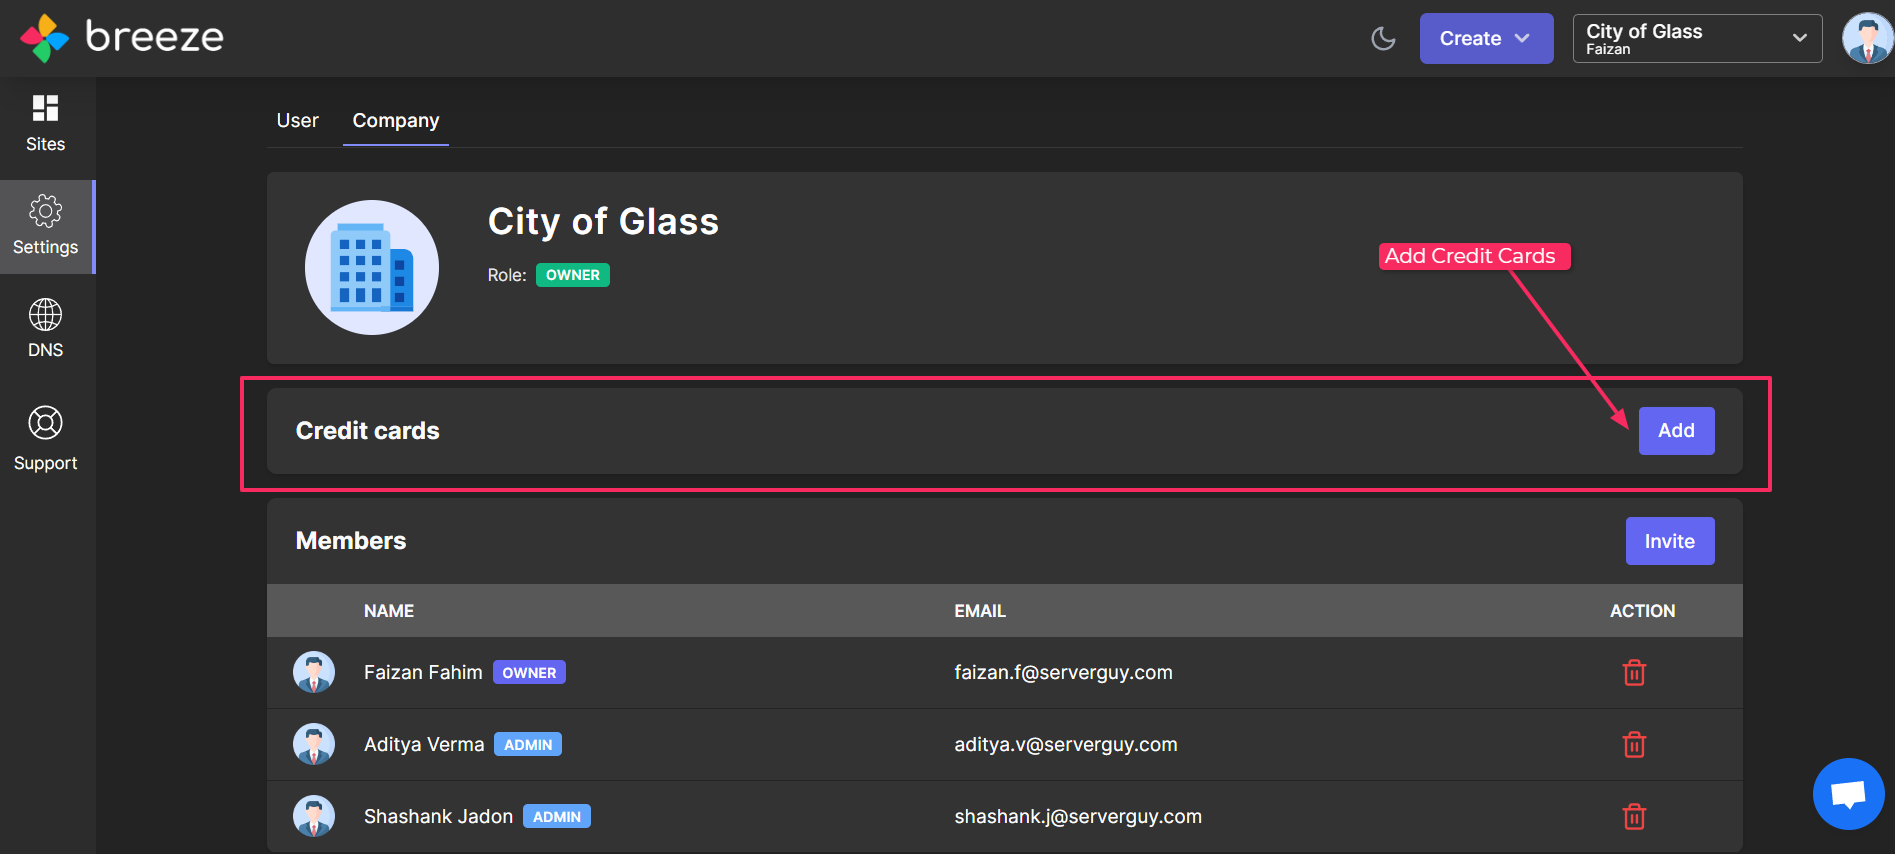Image resolution: width=1895 pixels, height=854 pixels.
Task: Open Sites from the sidebar
Action: click(46, 124)
